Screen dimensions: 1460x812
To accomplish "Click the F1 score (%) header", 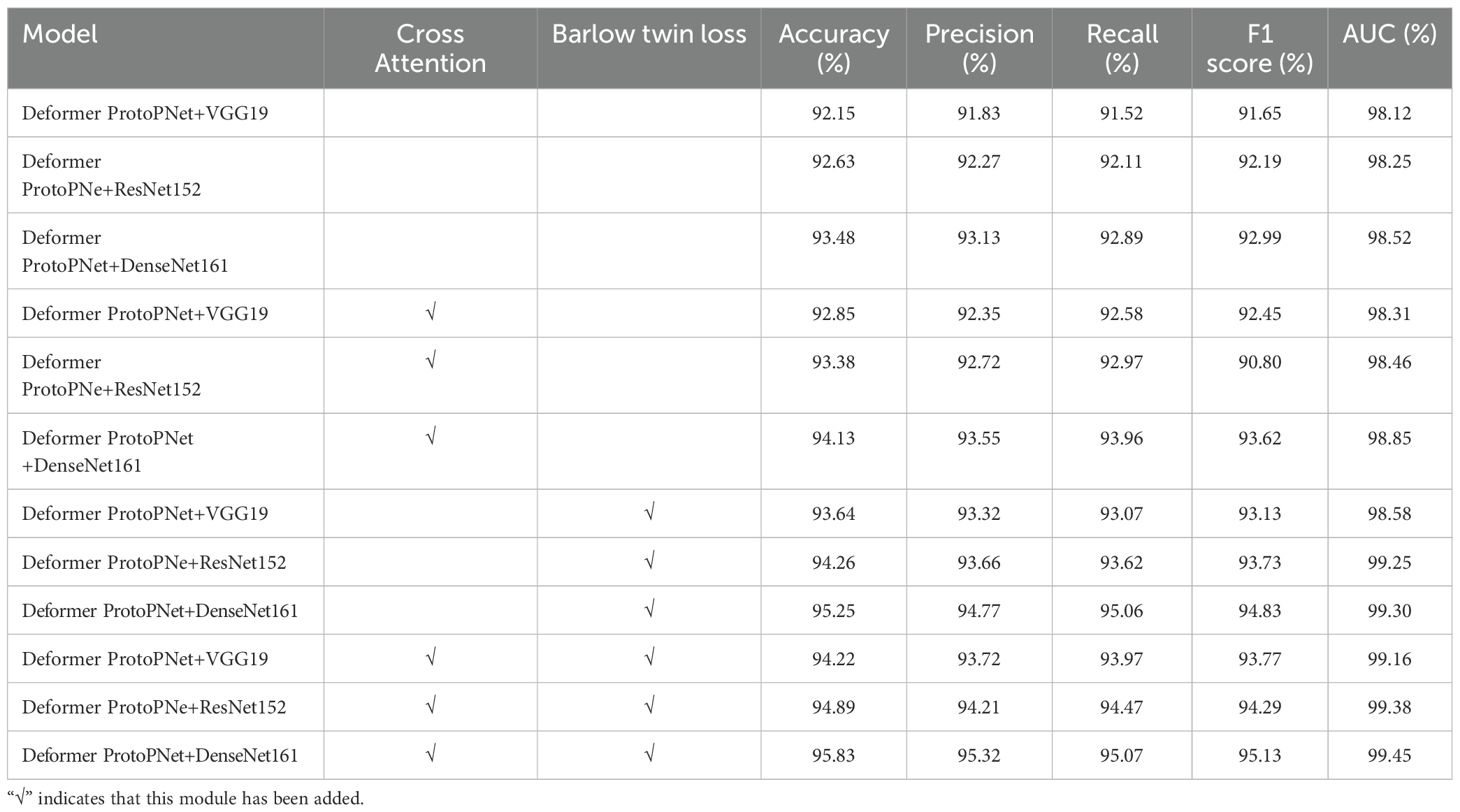I will 1259,48.
